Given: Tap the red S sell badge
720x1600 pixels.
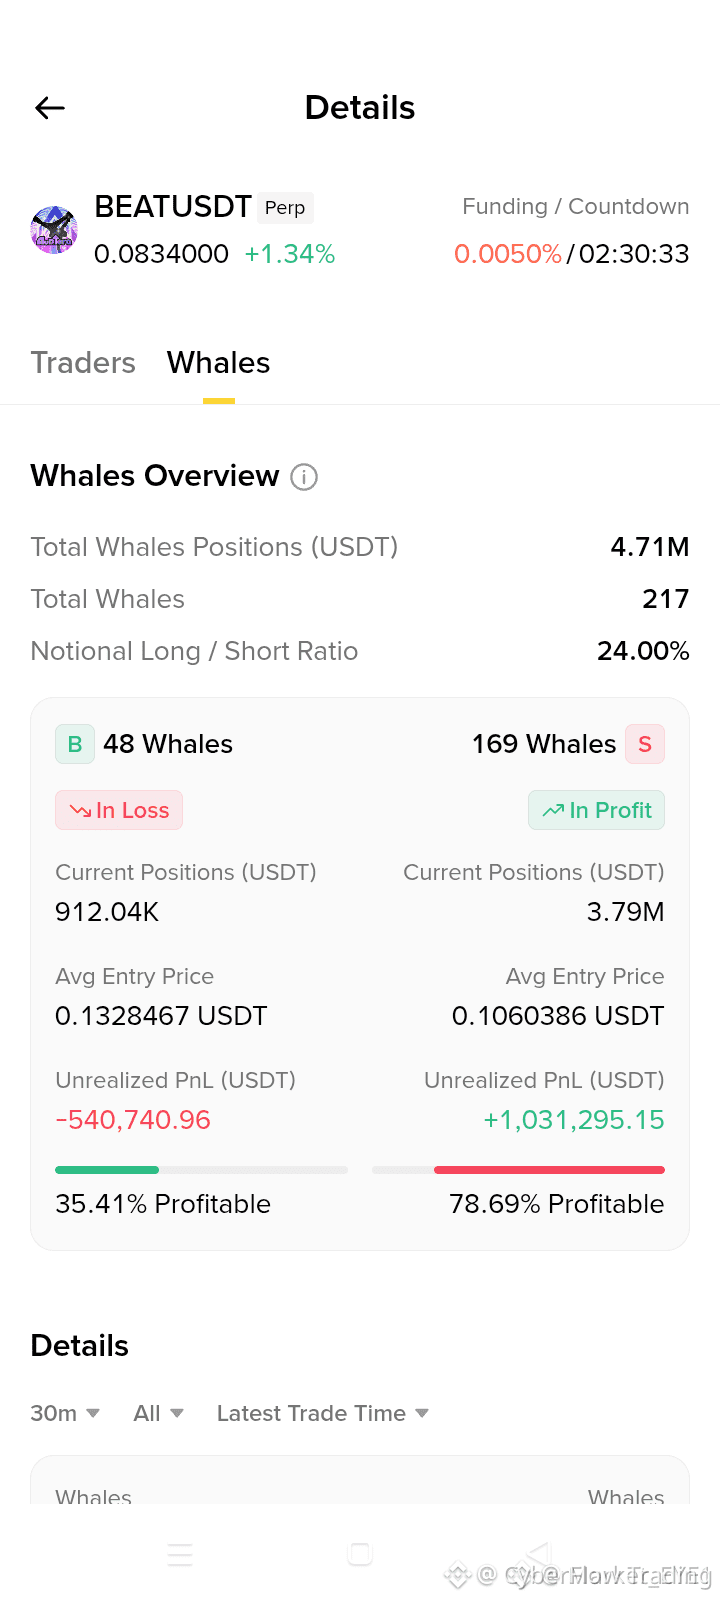Looking at the screenshot, I should coord(645,744).
